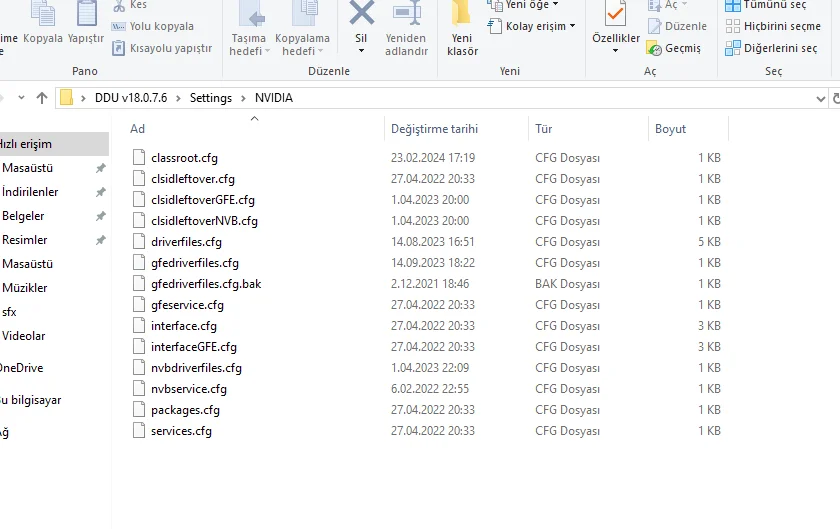Viewport: 840px width, 529px height.
Task: Open the address bar history dropdown
Action: [x=820, y=99]
